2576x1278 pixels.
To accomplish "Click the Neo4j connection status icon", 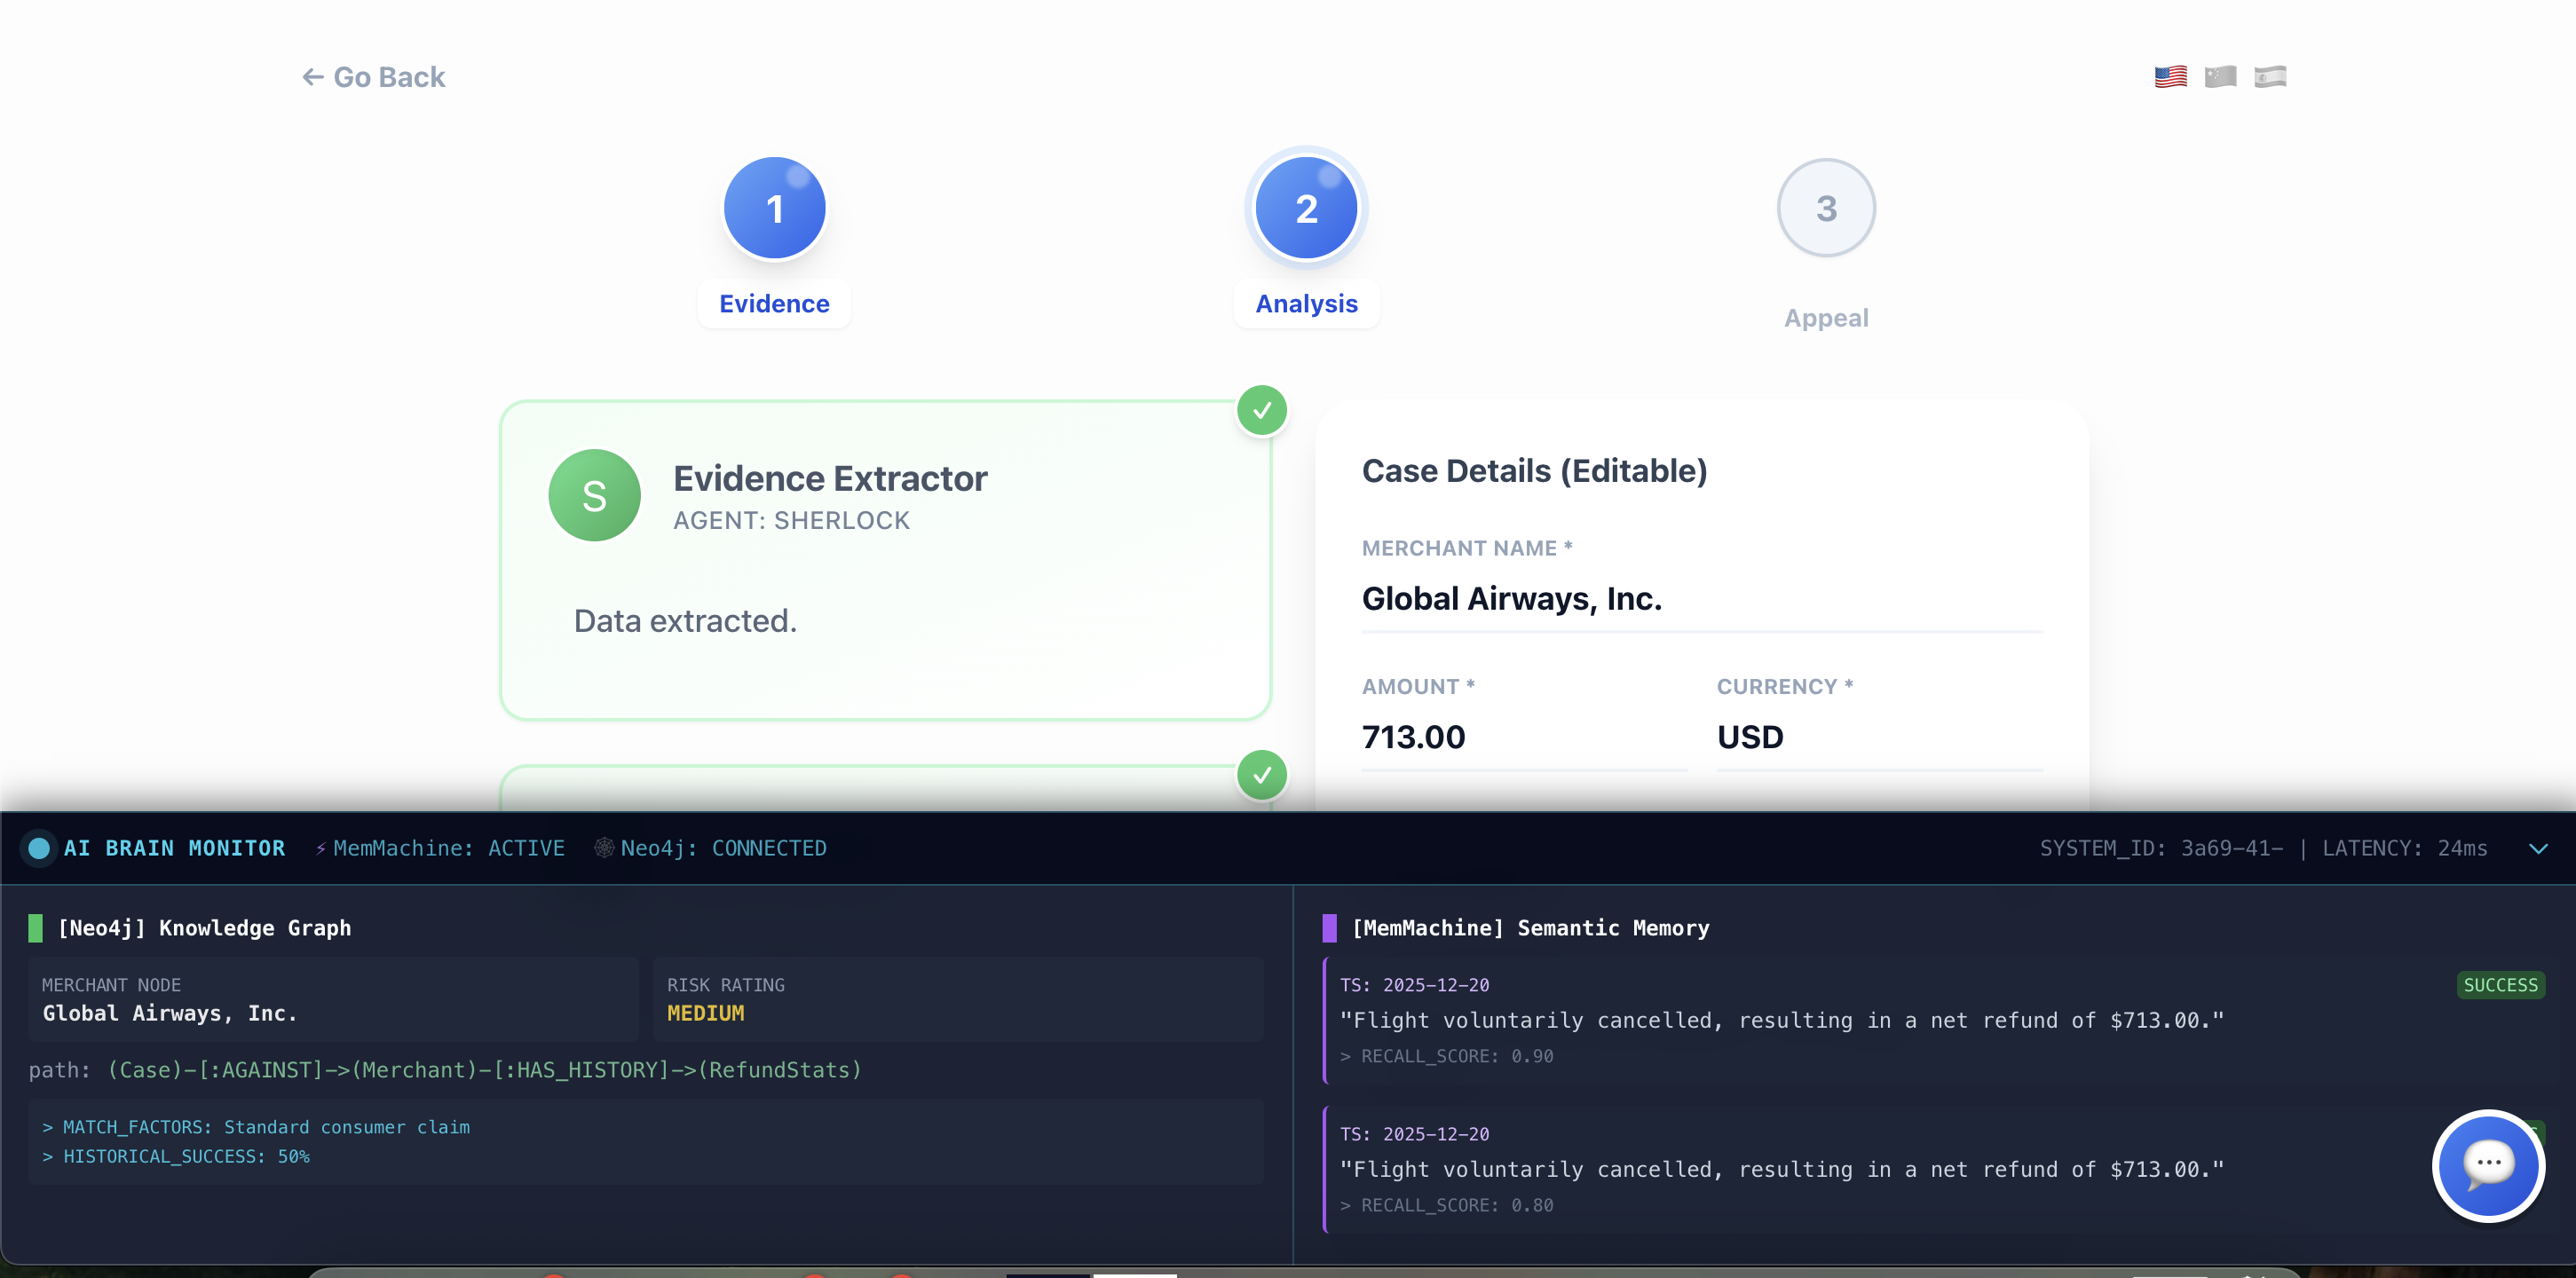I will point(604,848).
